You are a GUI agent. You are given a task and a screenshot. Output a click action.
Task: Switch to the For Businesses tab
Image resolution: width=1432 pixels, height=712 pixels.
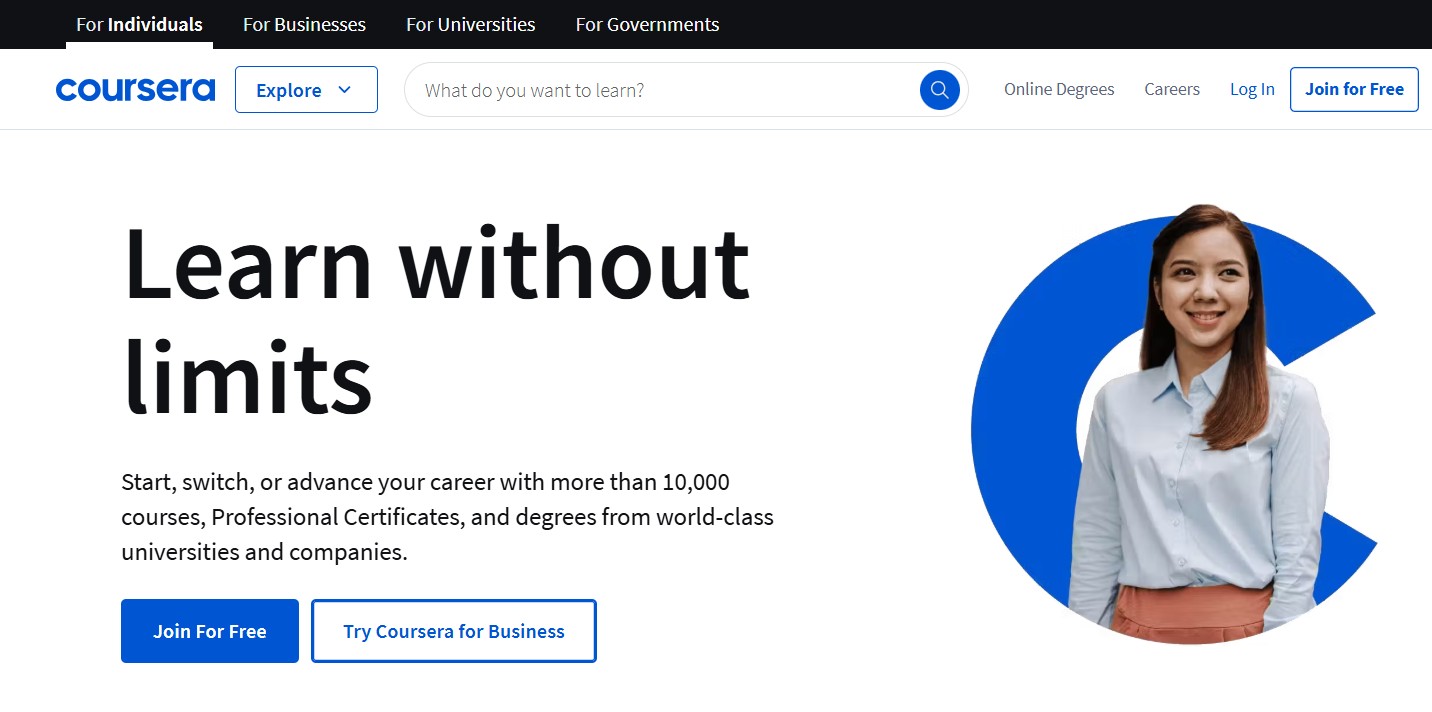click(x=304, y=24)
